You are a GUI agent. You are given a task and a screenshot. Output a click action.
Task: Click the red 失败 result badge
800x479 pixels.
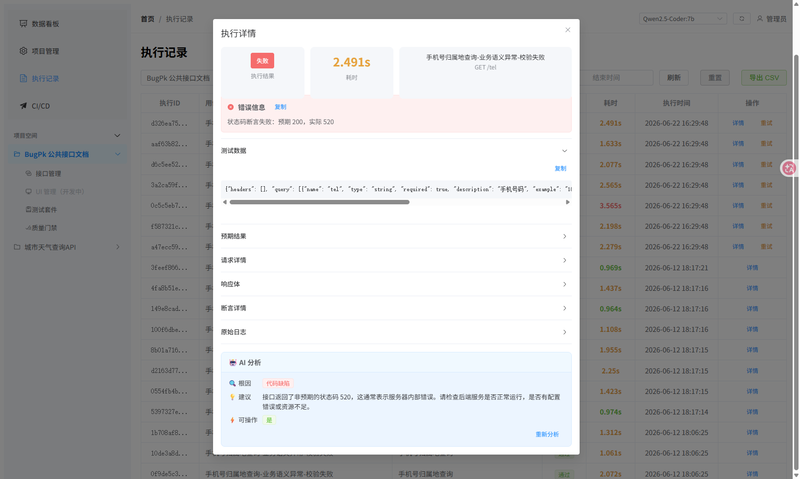[262, 61]
